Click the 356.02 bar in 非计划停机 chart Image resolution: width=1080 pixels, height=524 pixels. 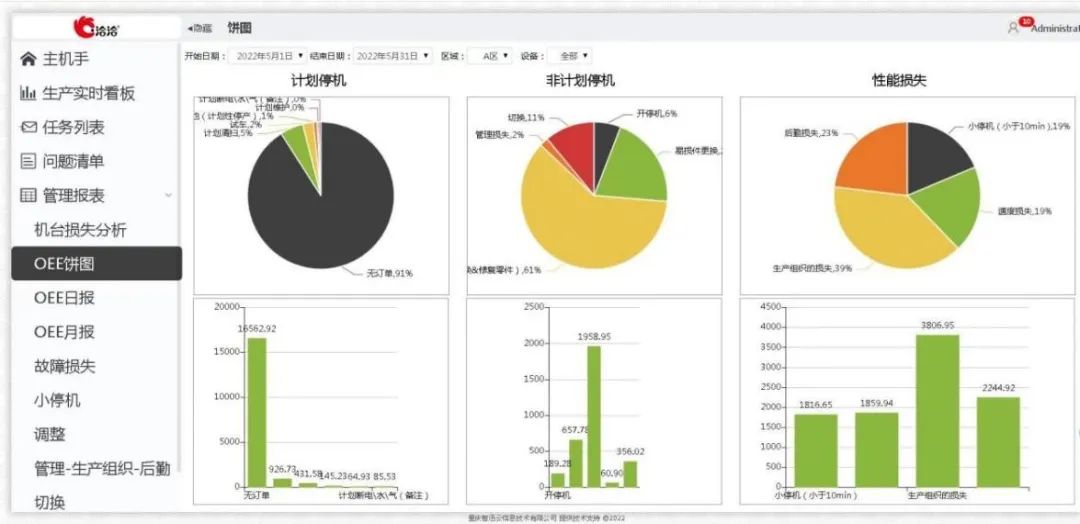pos(630,474)
